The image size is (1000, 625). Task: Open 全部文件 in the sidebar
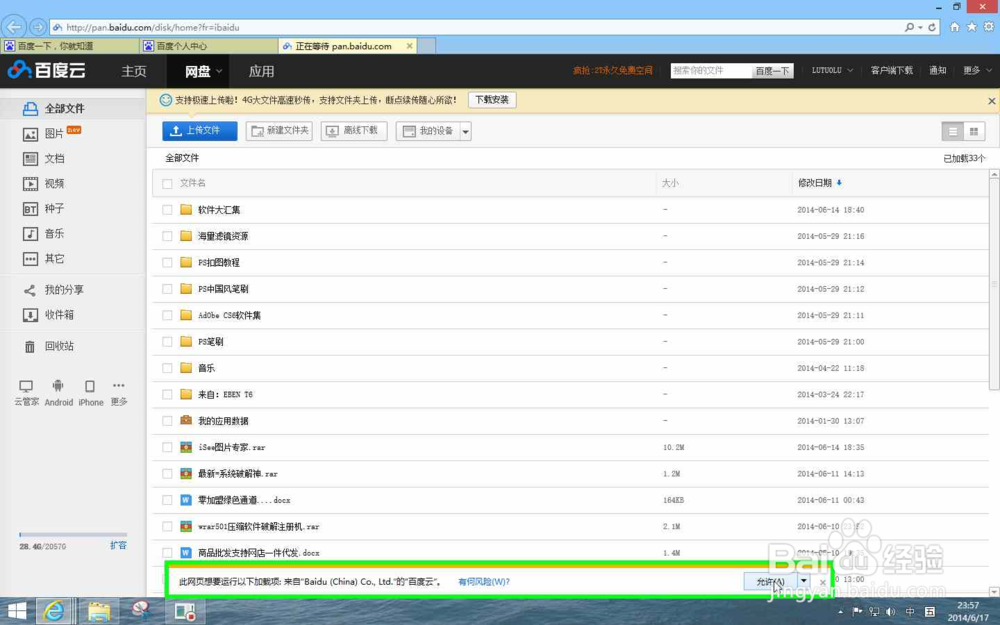tap(54, 108)
